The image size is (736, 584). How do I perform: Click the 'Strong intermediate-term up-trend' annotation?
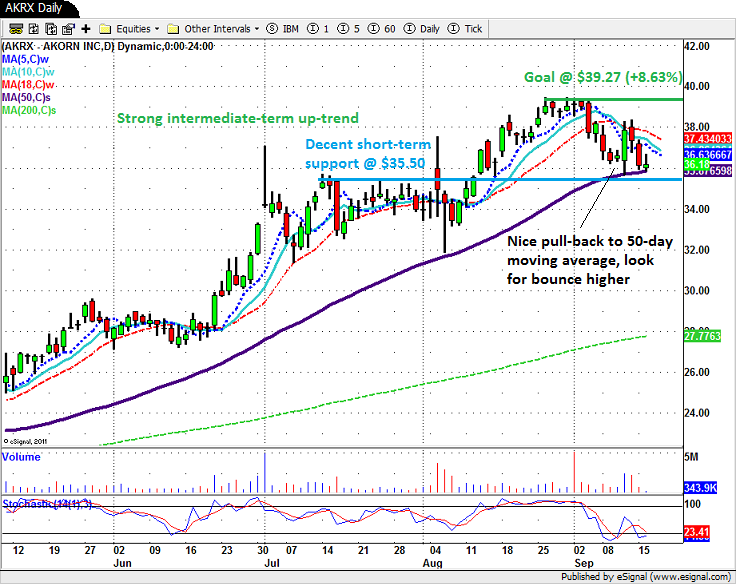pos(238,118)
